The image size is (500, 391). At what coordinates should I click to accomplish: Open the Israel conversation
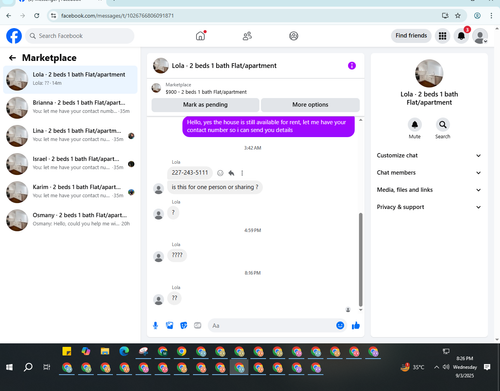click(70, 164)
